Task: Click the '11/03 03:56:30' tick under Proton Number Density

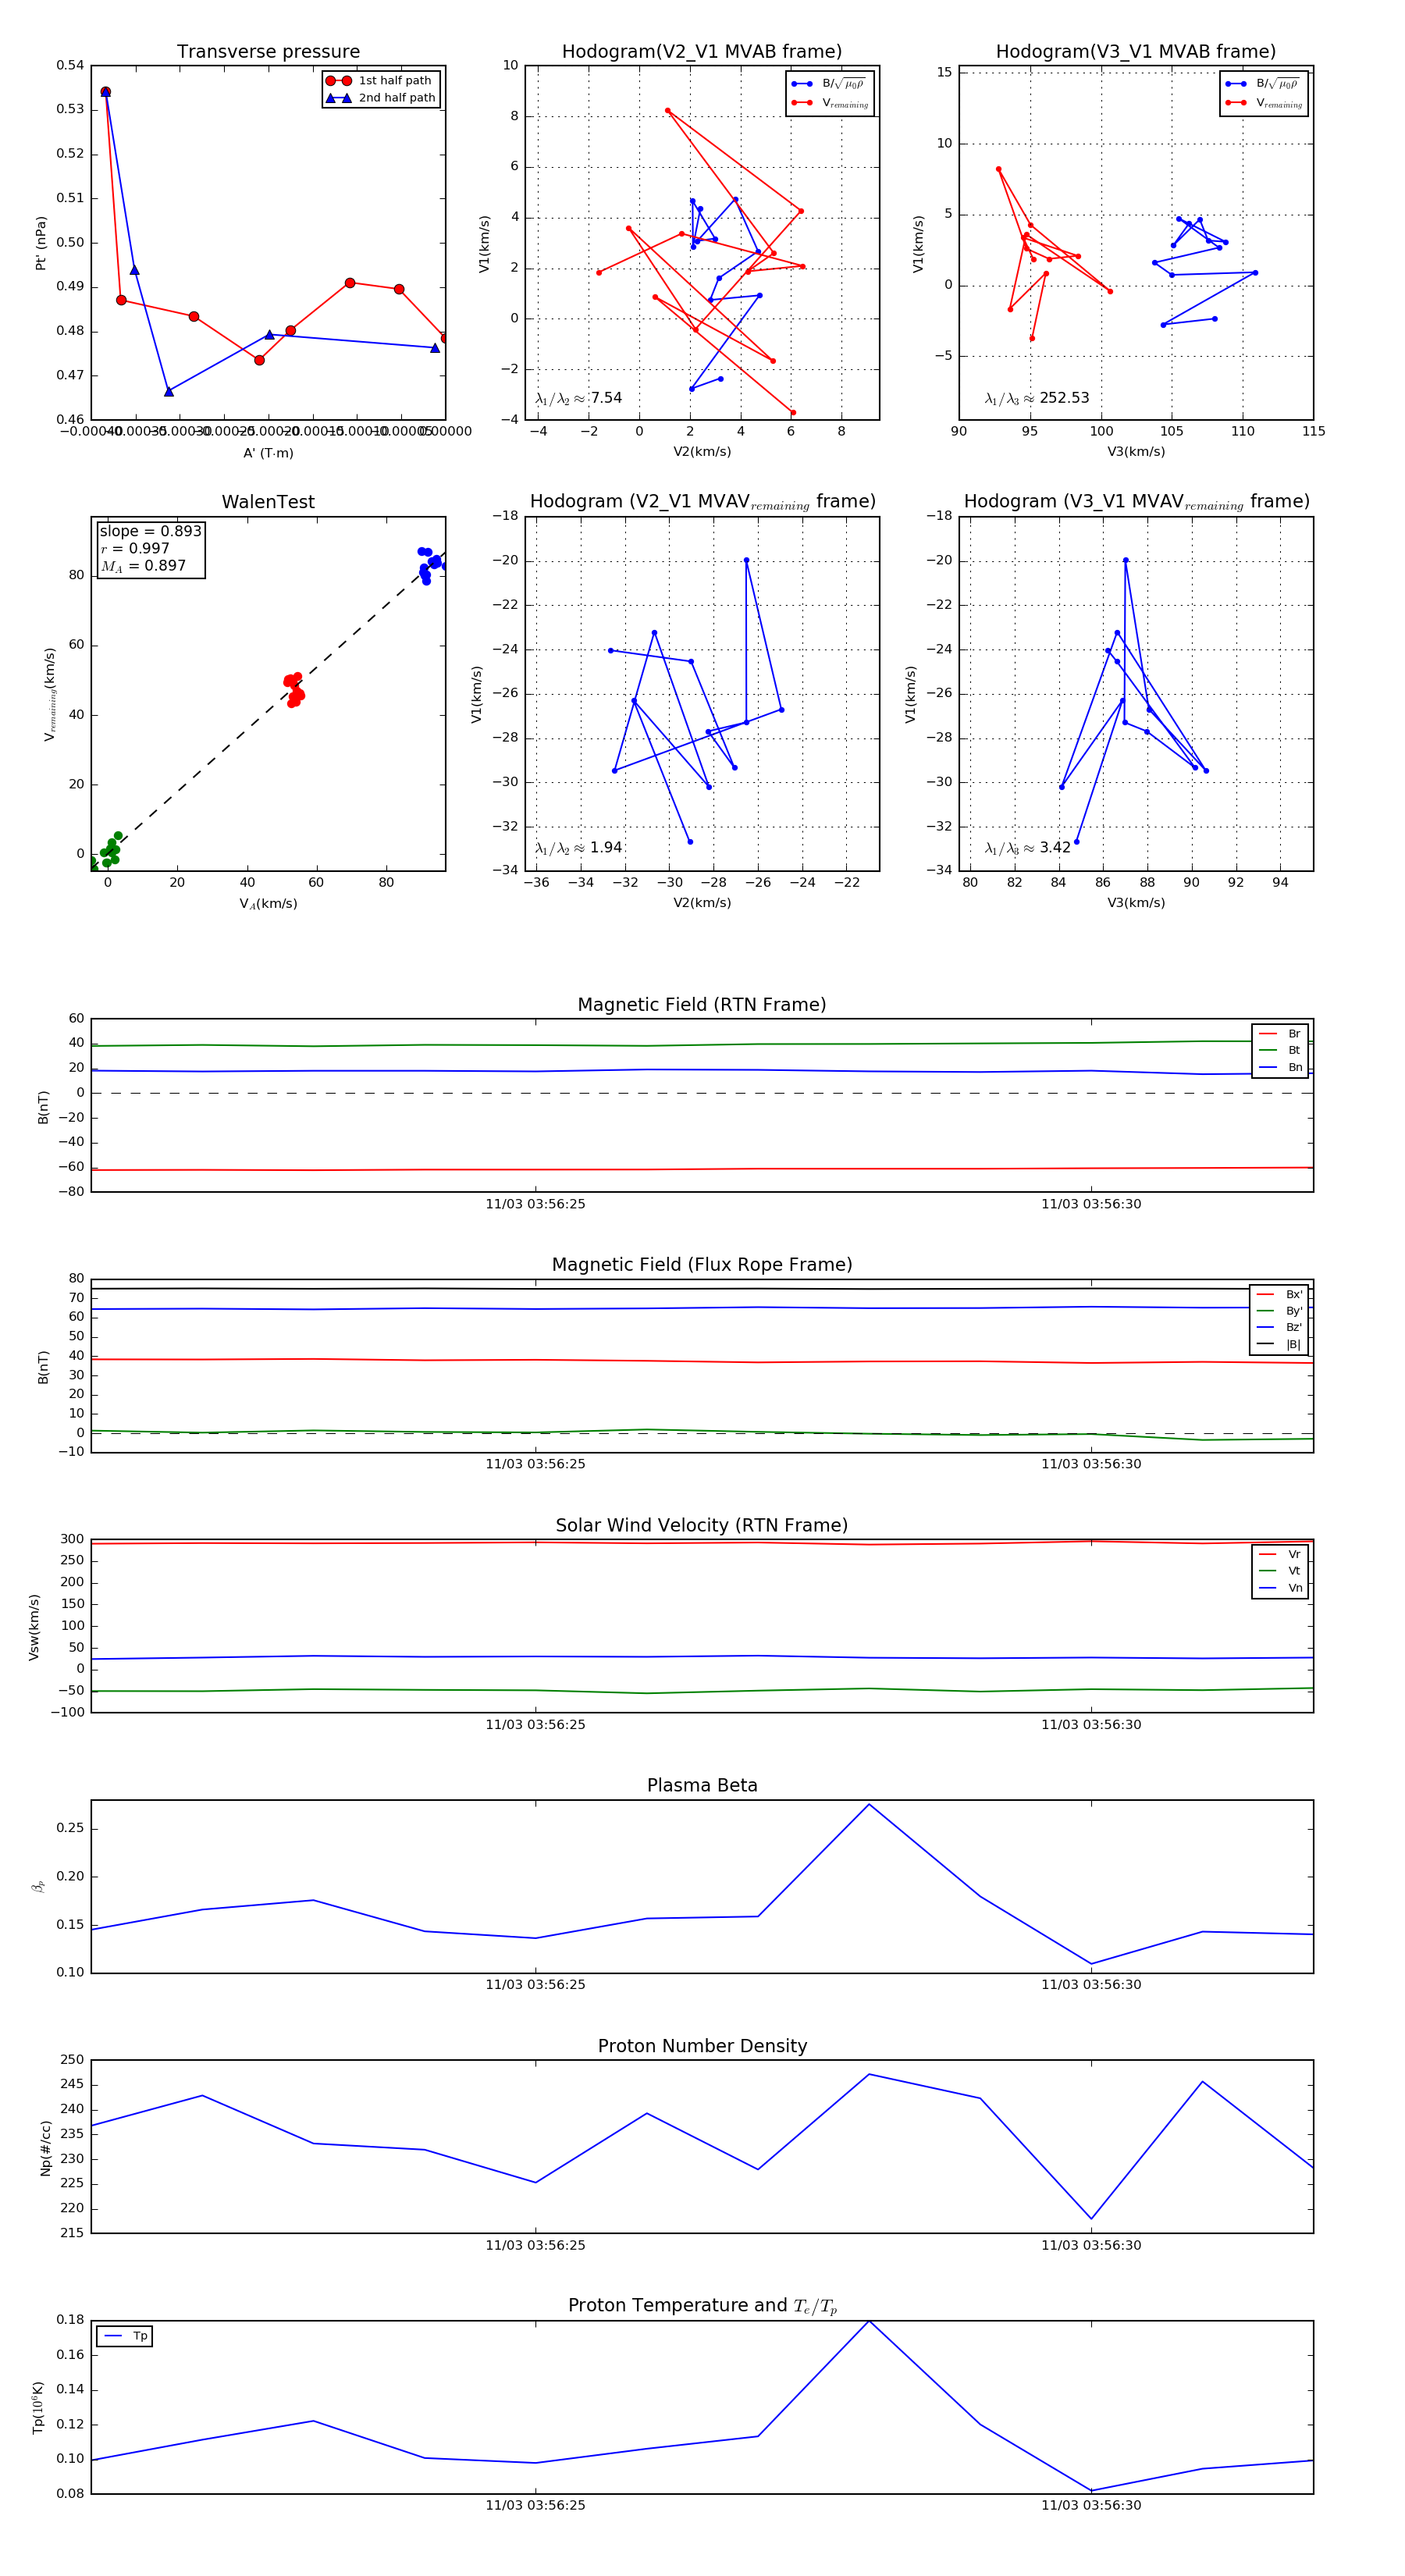Action: [x=1091, y=2245]
